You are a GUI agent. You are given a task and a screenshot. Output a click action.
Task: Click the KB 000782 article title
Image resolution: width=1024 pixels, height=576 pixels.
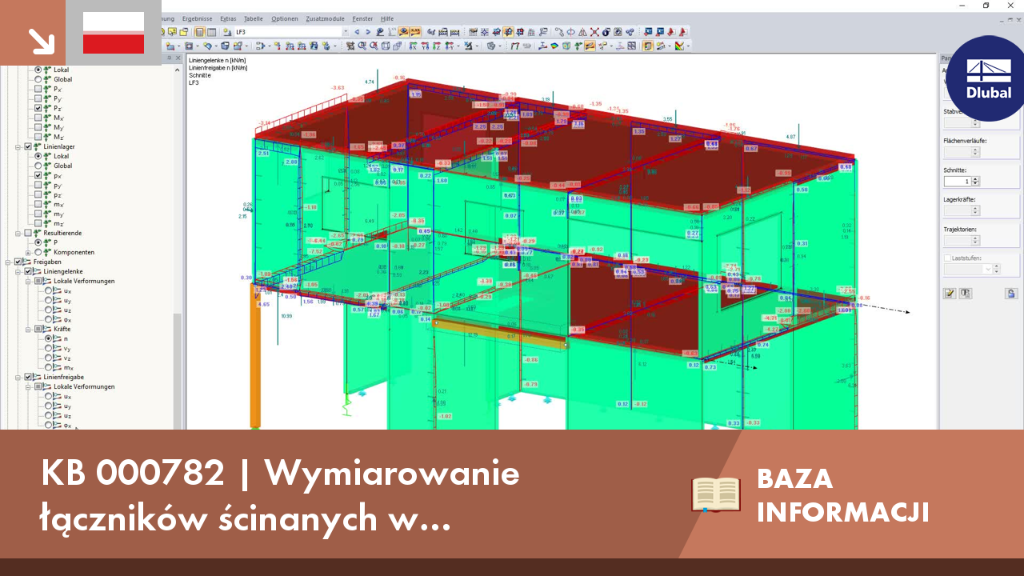(280, 495)
